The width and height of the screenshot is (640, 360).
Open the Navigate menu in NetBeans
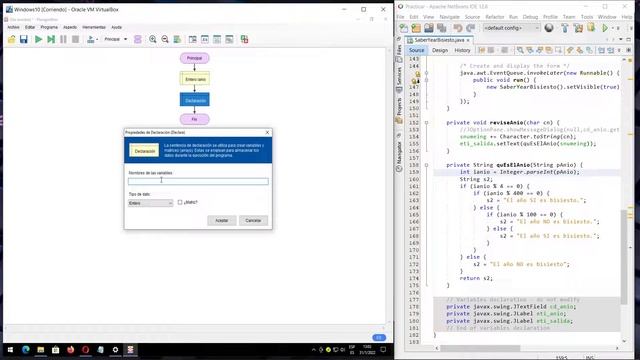[x=449, y=17]
